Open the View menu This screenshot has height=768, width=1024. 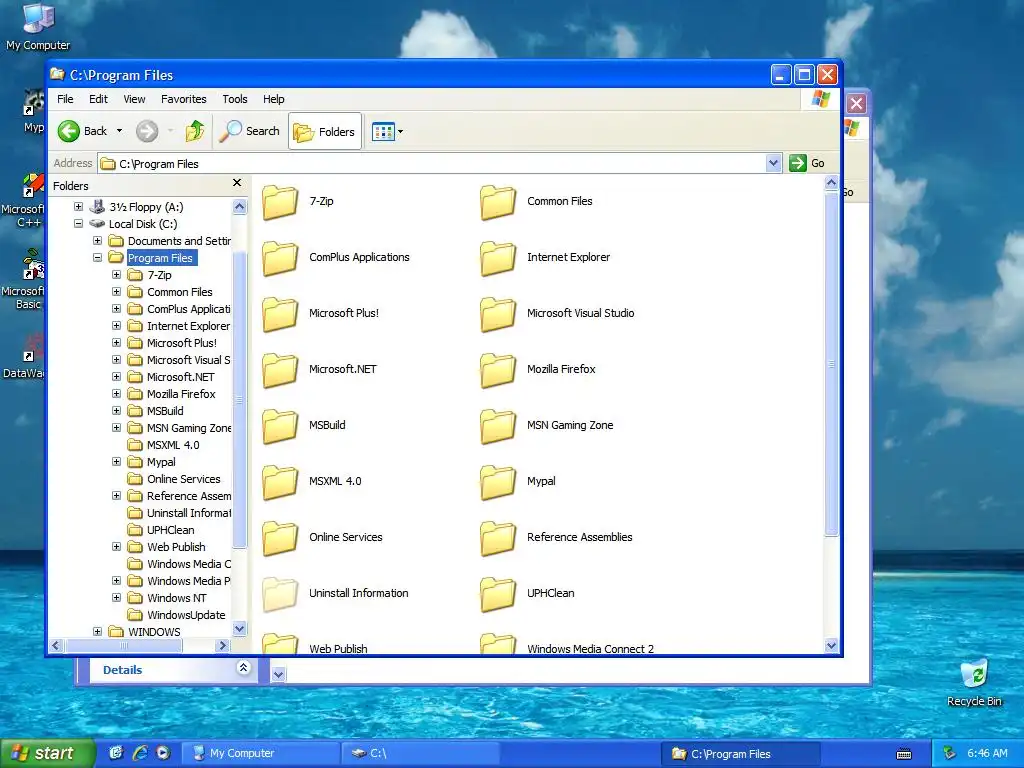tap(134, 99)
